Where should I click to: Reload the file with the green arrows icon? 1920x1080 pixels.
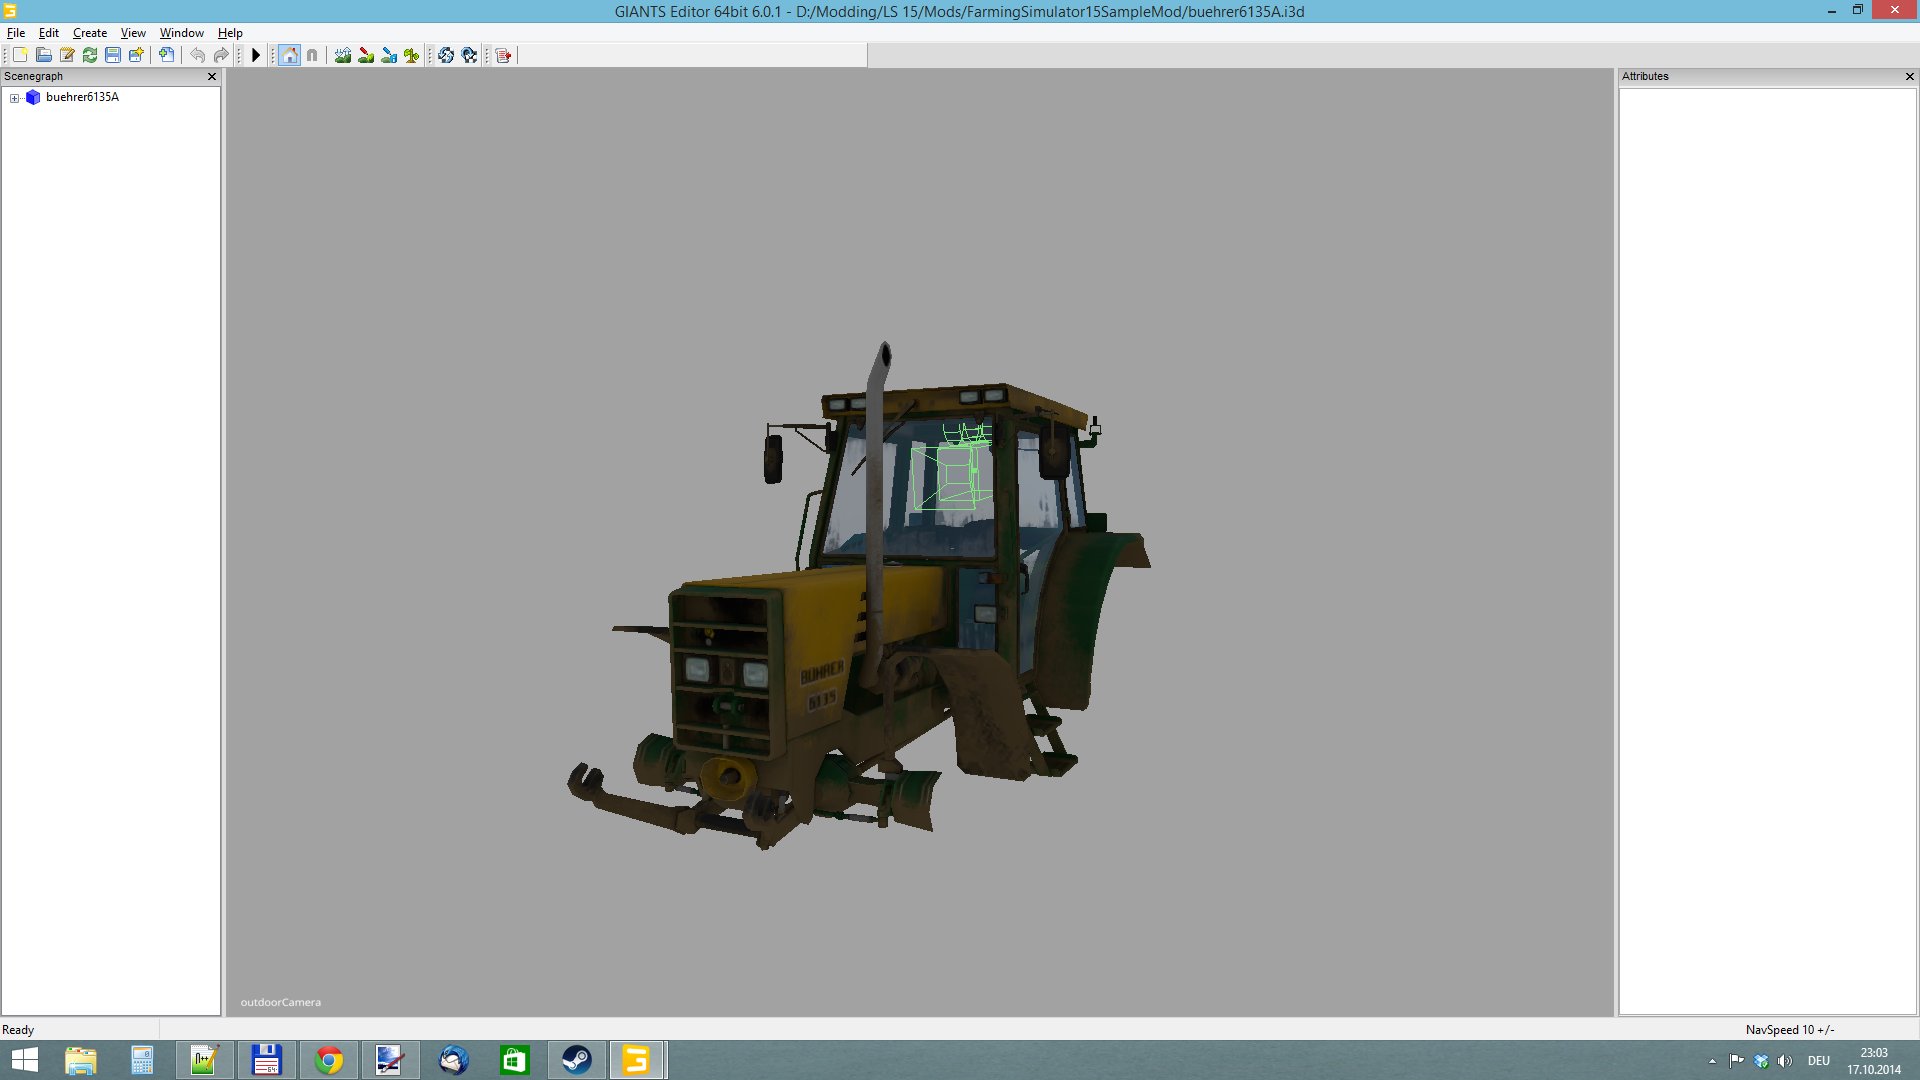pyautogui.click(x=90, y=55)
